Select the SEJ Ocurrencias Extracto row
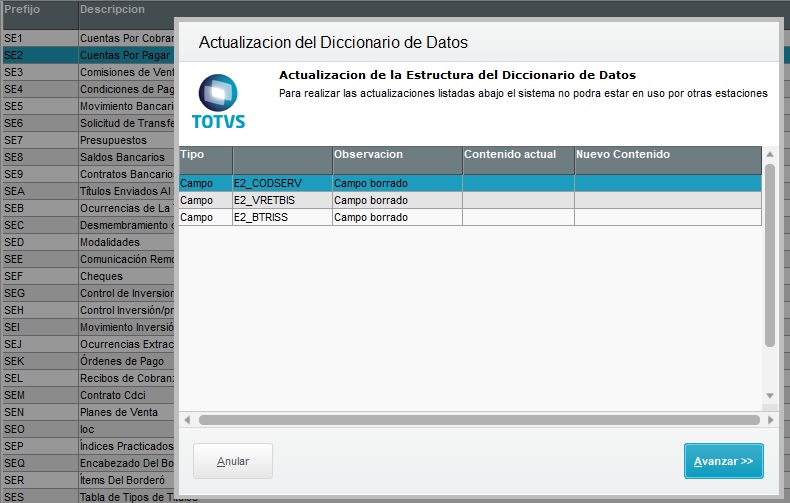This screenshot has width=790, height=503. [88, 344]
